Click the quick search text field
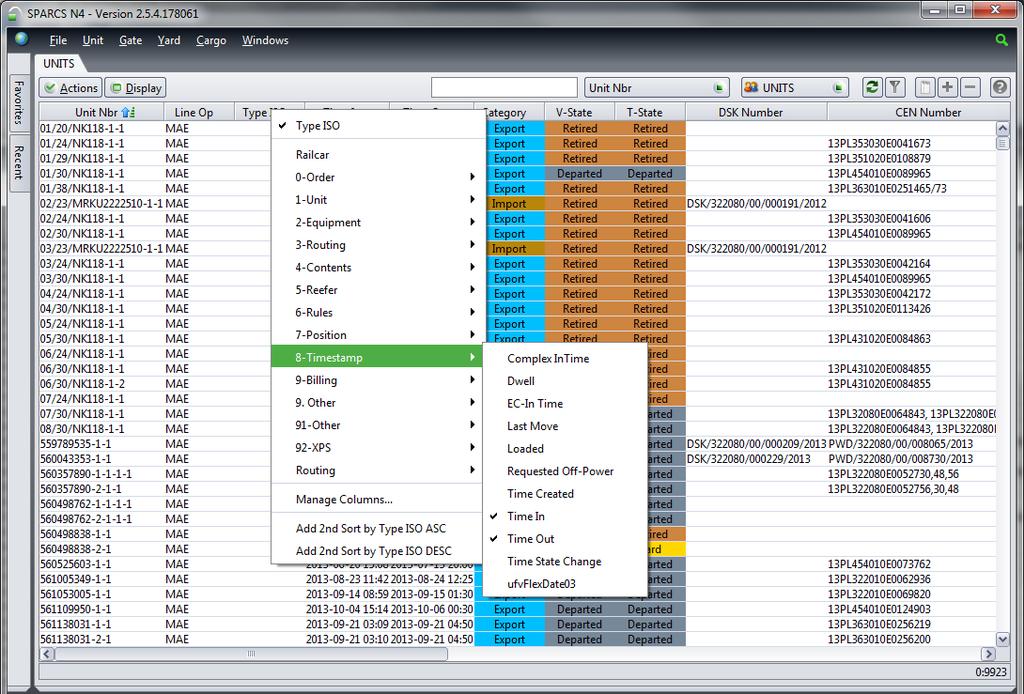This screenshot has width=1024, height=694. point(504,87)
